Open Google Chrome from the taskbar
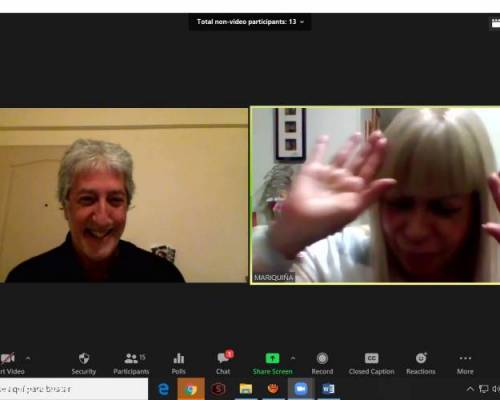Viewport: 500px width, 400px height. (x=191, y=389)
